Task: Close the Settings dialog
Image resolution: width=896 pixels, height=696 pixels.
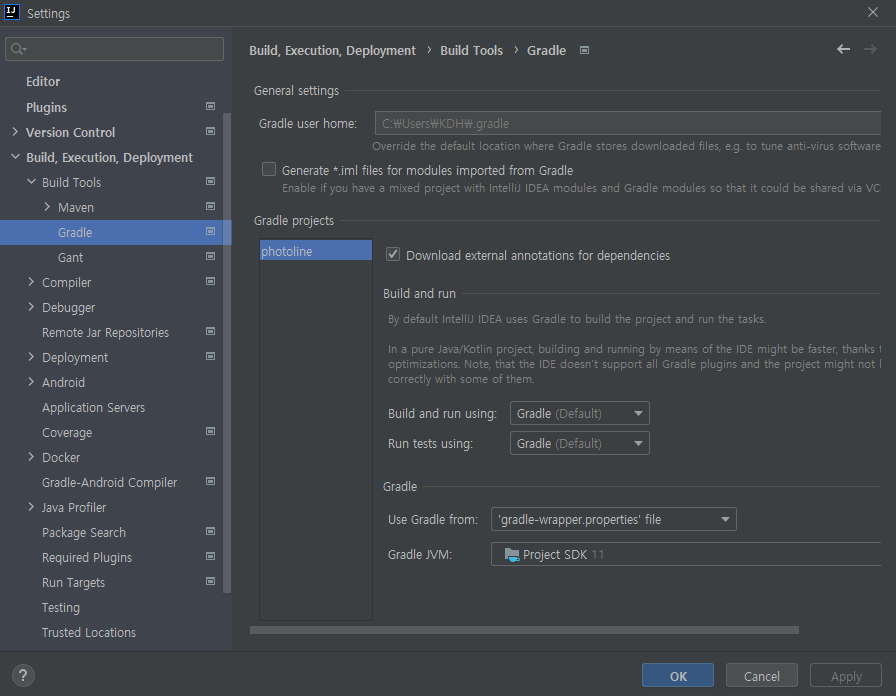Action: 873,12
